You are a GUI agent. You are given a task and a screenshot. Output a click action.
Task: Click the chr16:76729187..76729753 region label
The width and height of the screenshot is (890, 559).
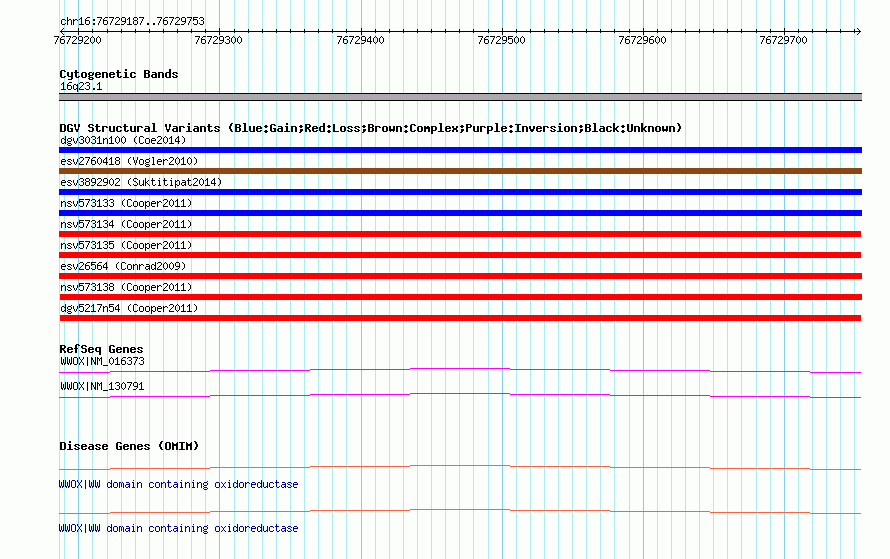[132, 21]
